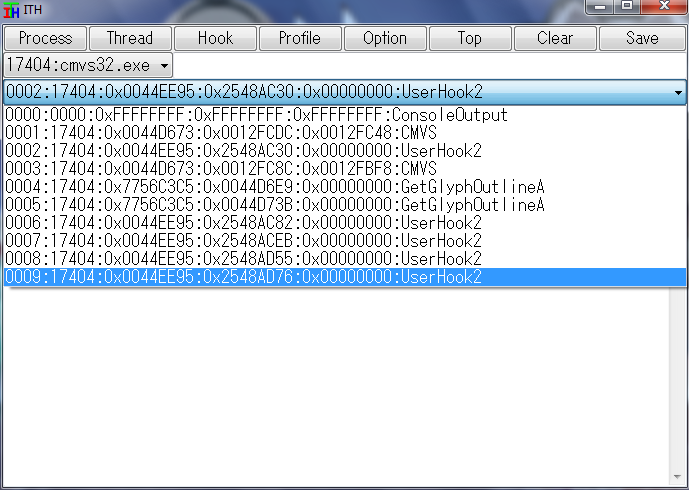The image size is (689, 490).
Task: Pick thread 0004 GetGlyphOutlineA
Action: (x=345, y=187)
